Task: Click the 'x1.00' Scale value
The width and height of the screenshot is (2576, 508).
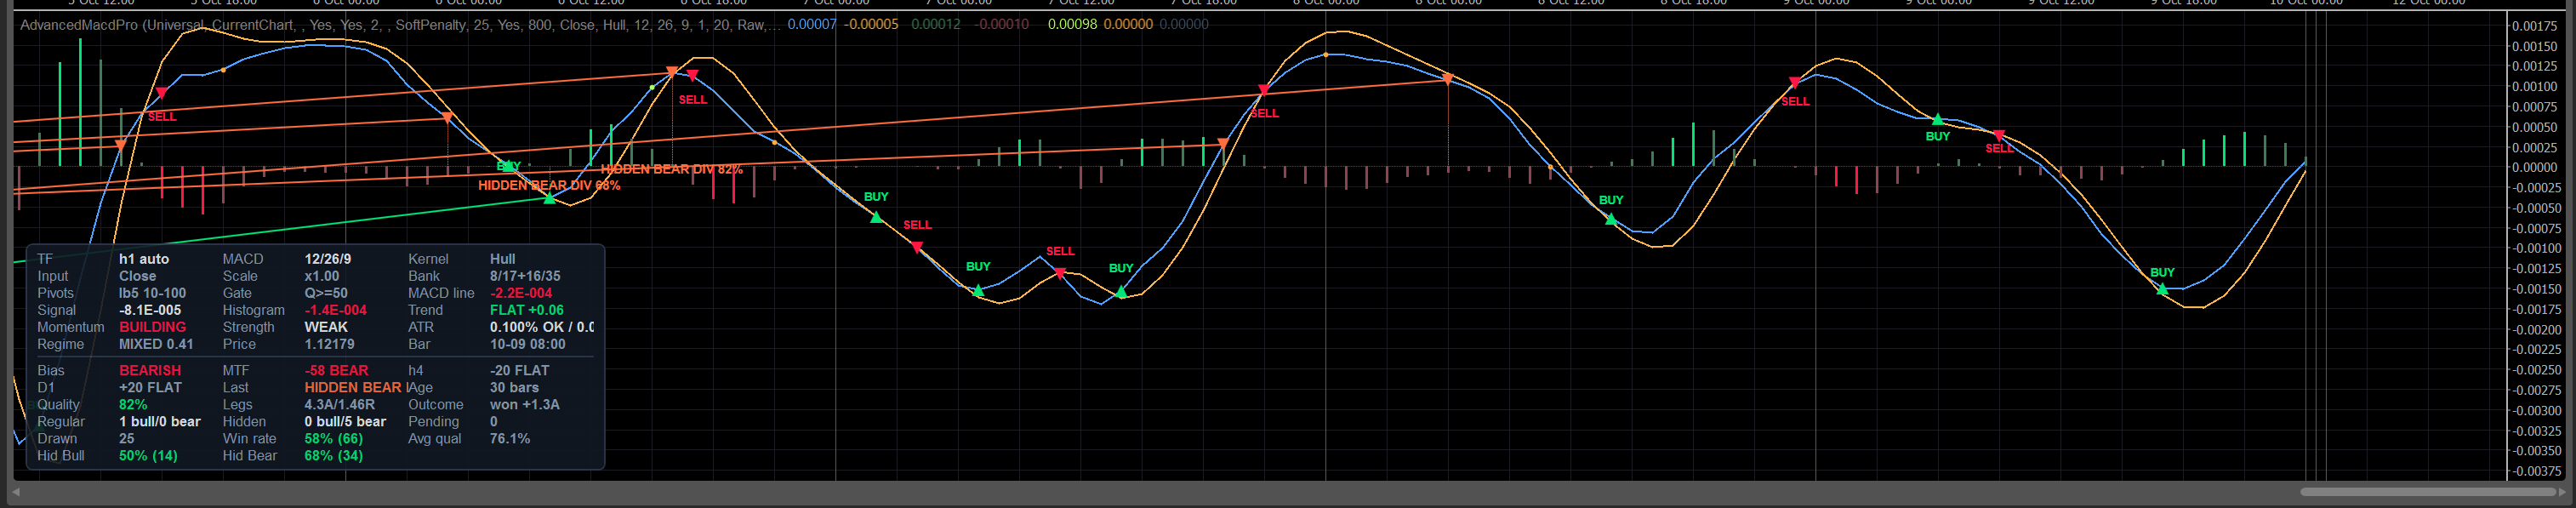Action: click(322, 276)
